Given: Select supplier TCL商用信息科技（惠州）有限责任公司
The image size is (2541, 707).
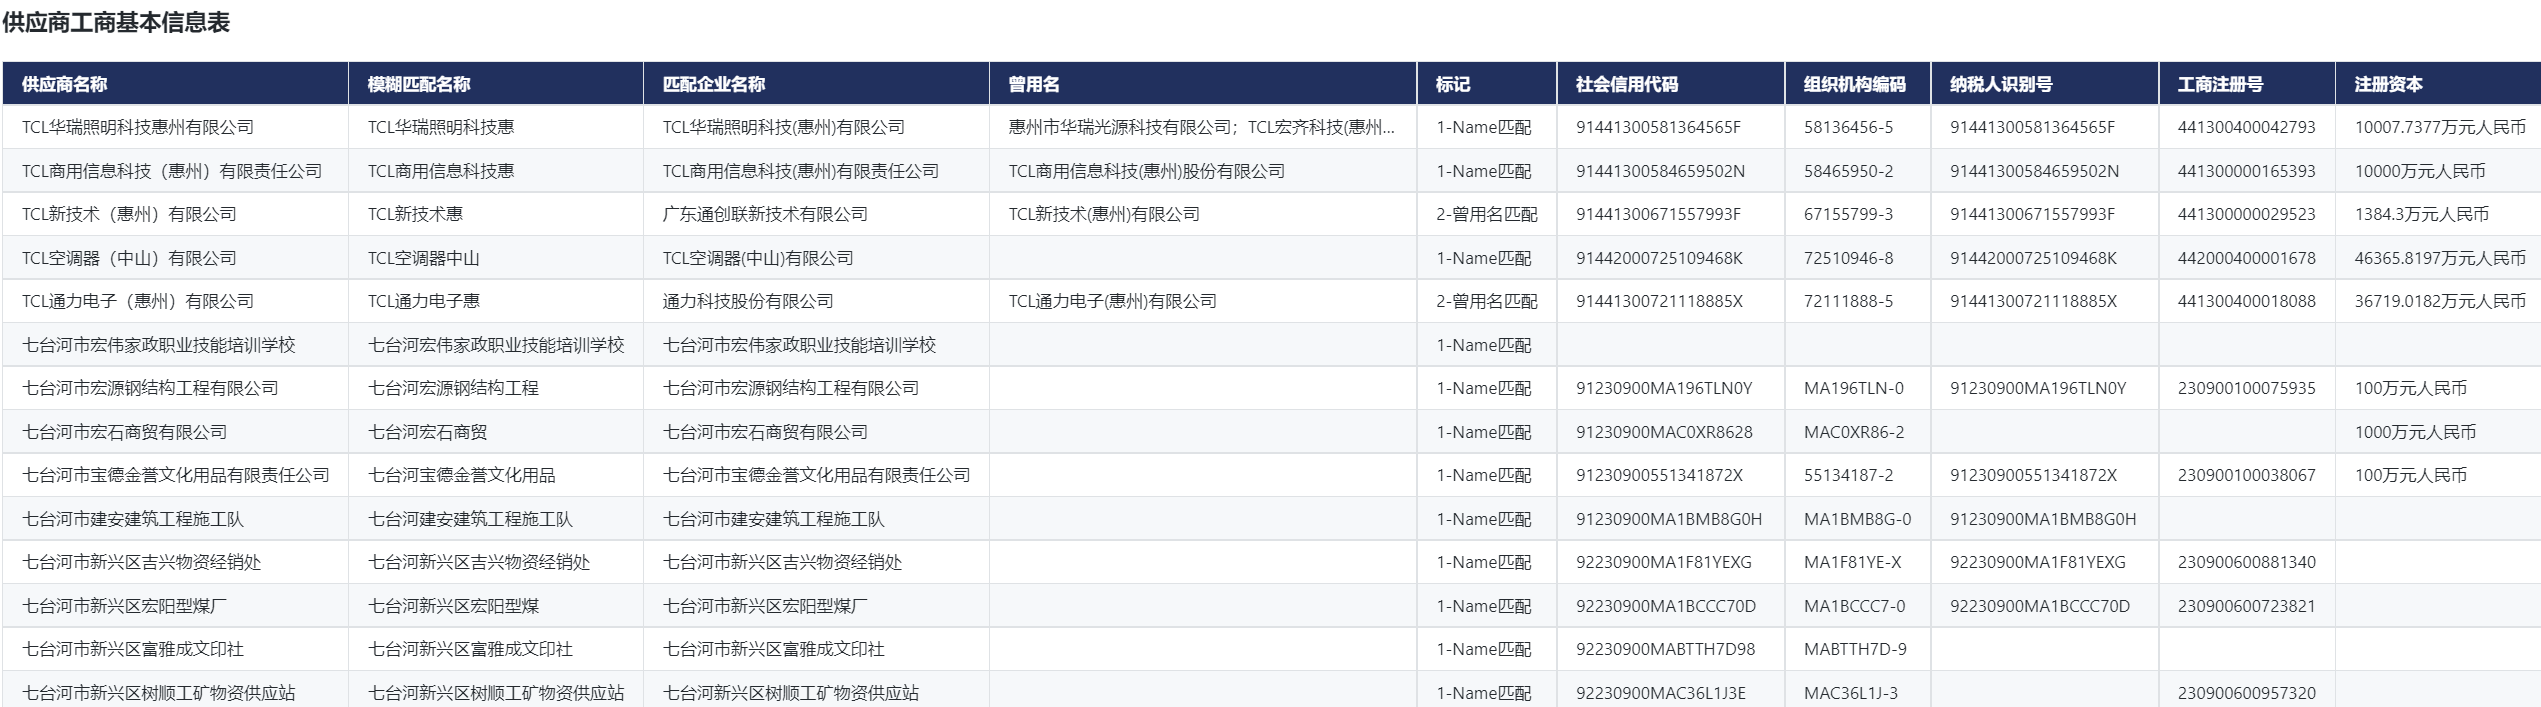Looking at the screenshot, I should (172, 171).
